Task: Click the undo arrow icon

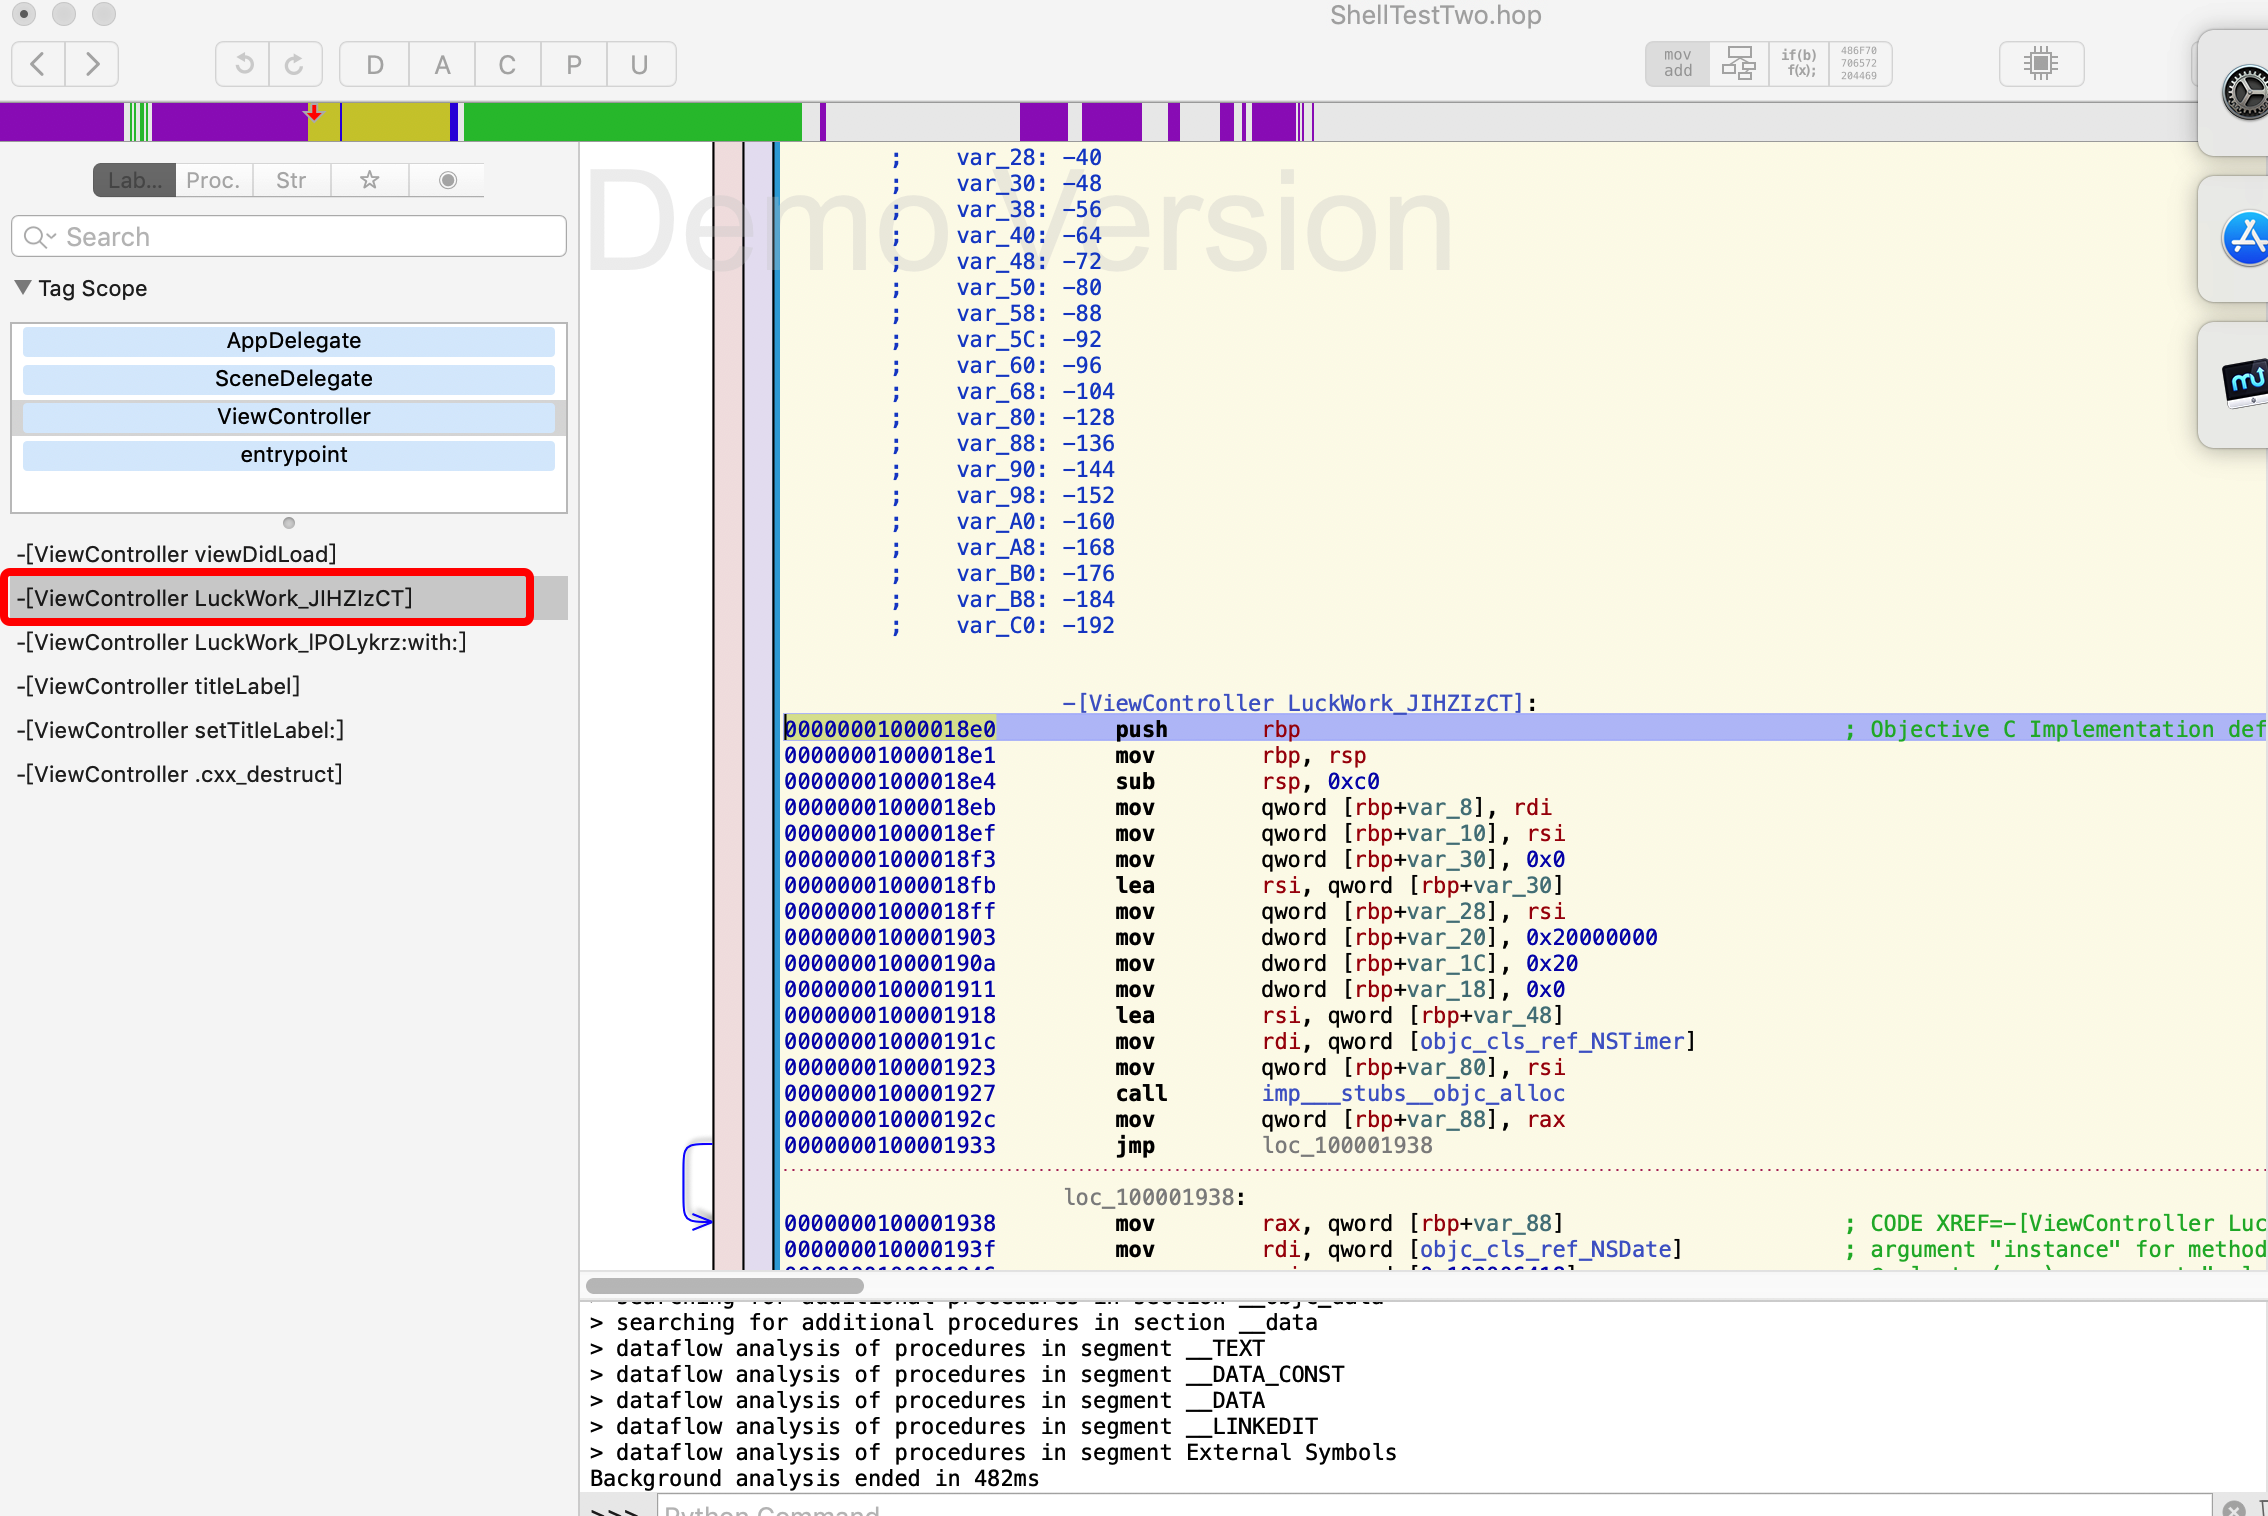Action: 243,65
